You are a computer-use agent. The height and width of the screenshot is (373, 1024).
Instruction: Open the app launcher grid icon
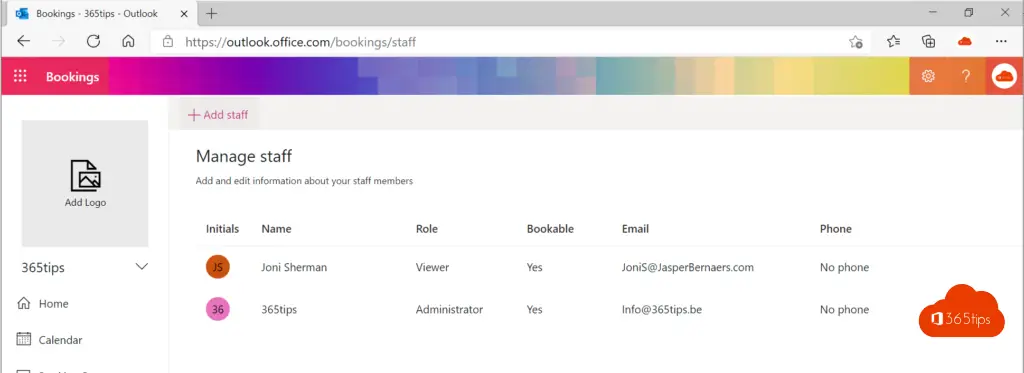click(x=20, y=76)
